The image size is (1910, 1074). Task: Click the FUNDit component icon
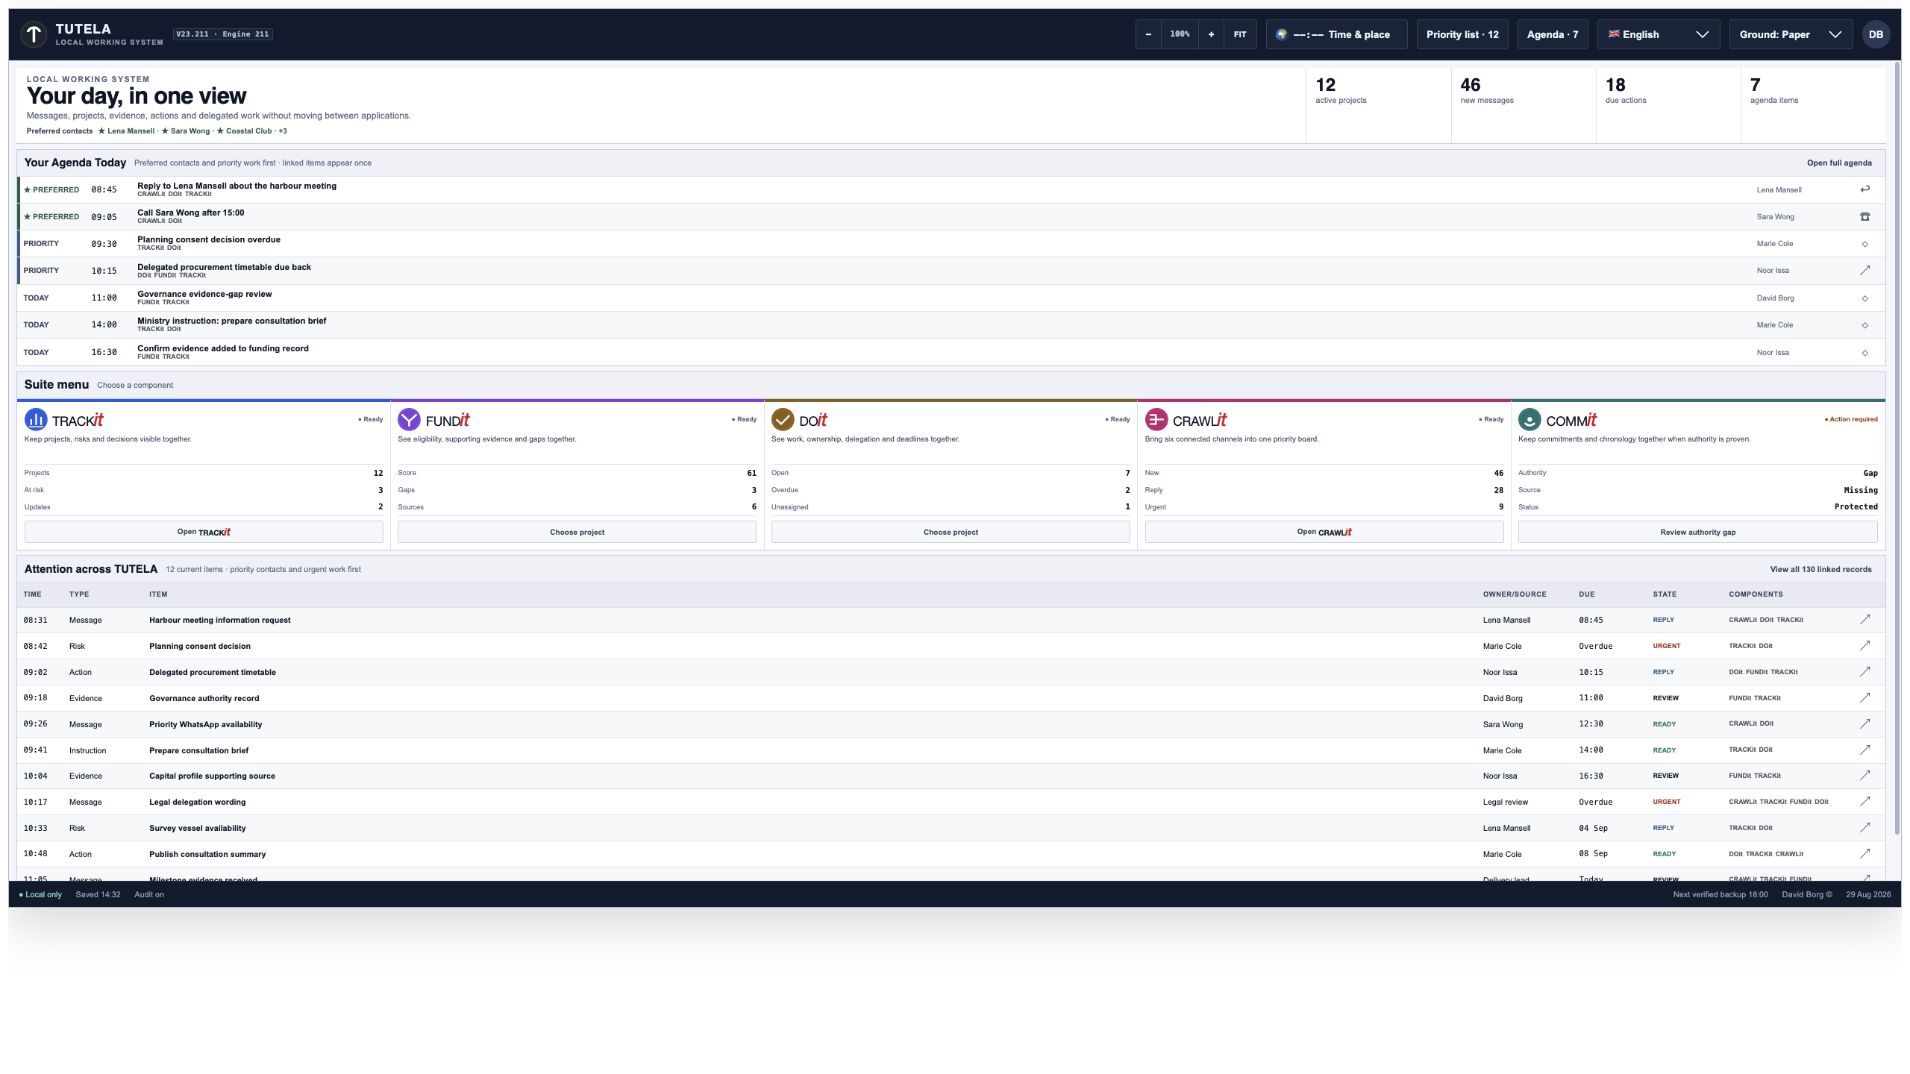click(x=409, y=420)
